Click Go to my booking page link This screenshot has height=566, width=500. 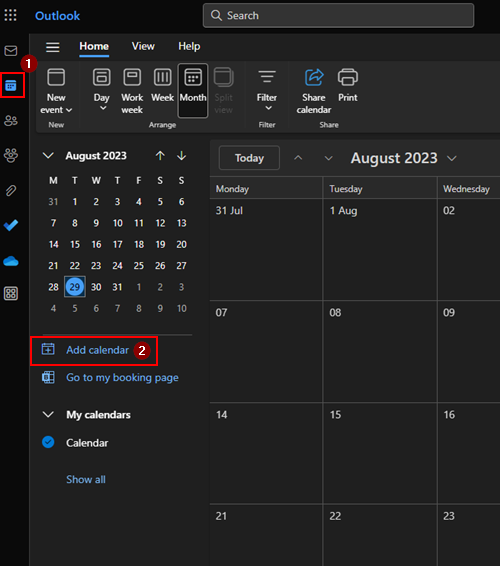tap(122, 377)
